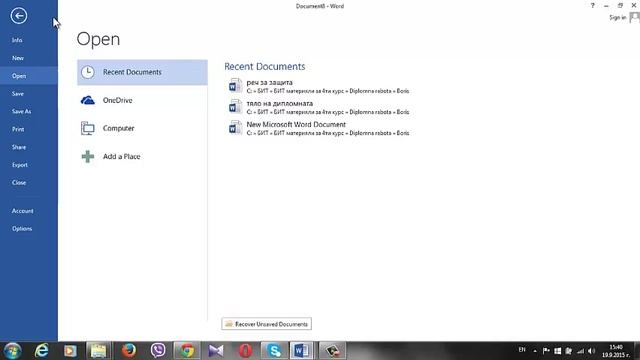Select Close in the backstage menu
The image size is (640, 360).
[x=19, y=182]
